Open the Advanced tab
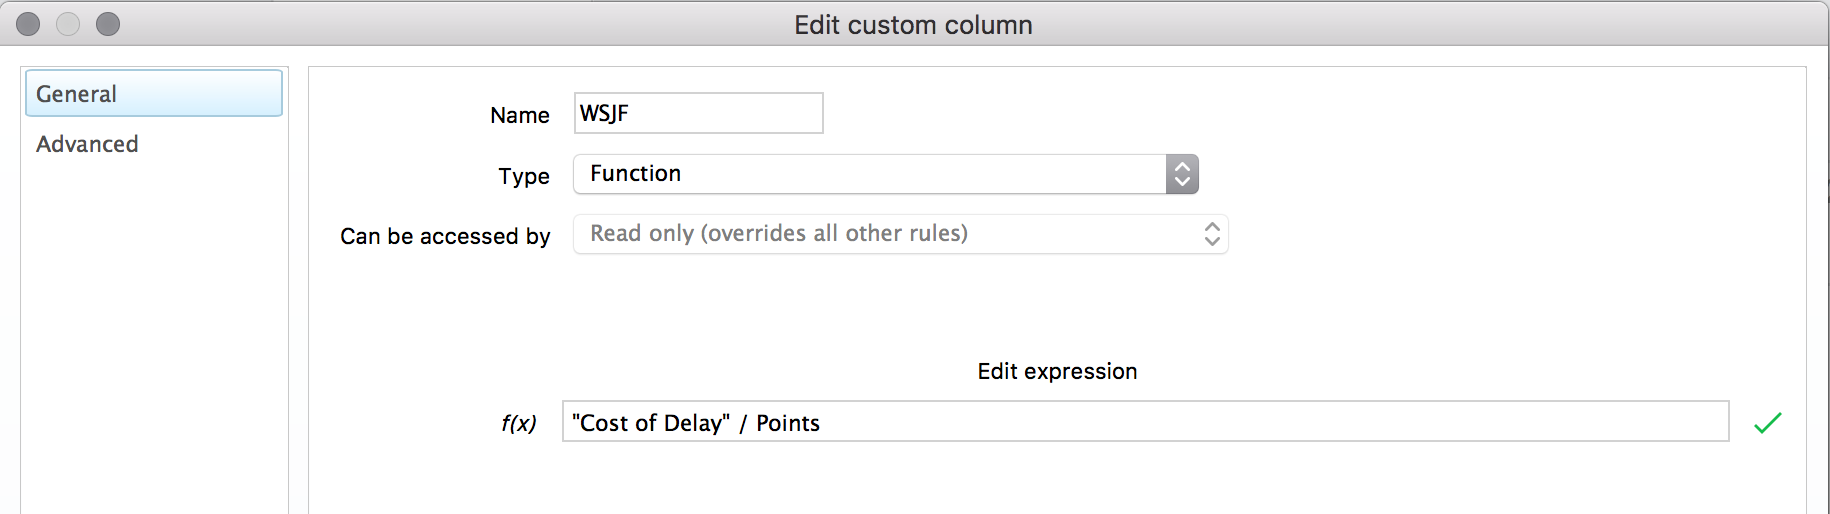Screen dimensions: 1830x514 [x=88, y=144]
